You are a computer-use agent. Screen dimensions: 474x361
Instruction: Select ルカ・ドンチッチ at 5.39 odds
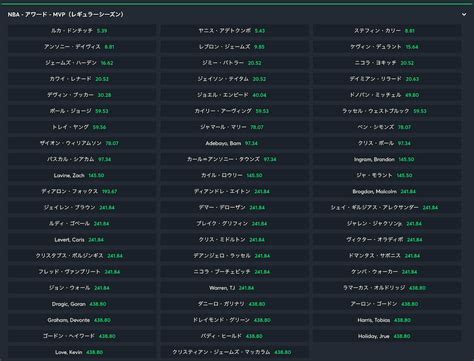[x=82, y=30]
